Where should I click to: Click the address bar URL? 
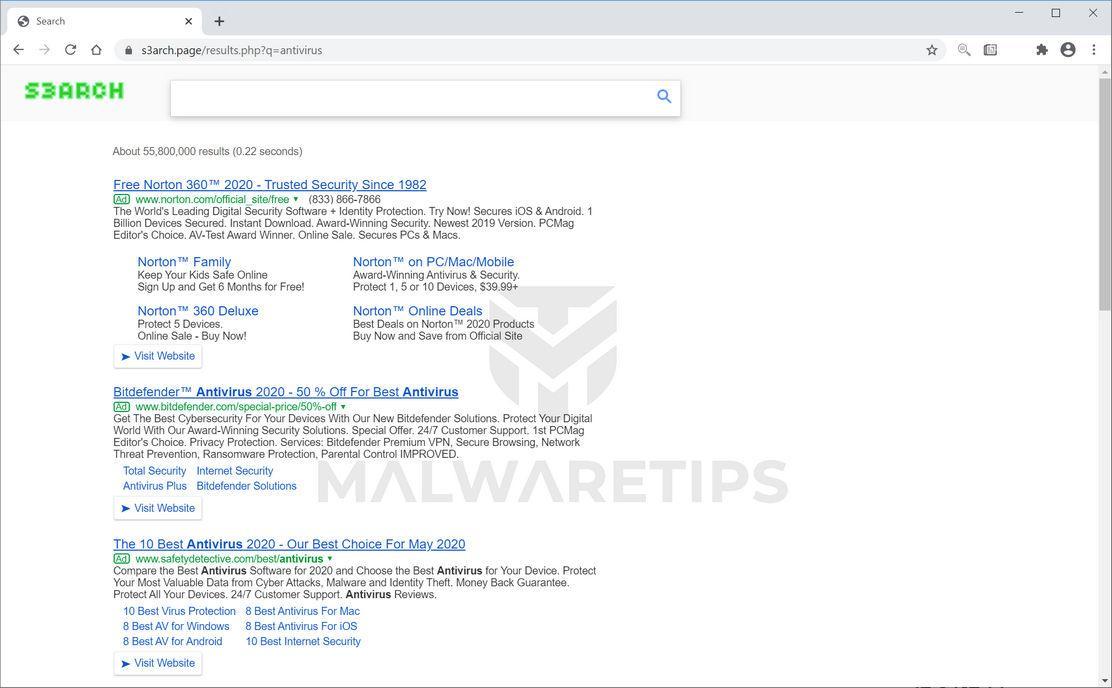231,50
